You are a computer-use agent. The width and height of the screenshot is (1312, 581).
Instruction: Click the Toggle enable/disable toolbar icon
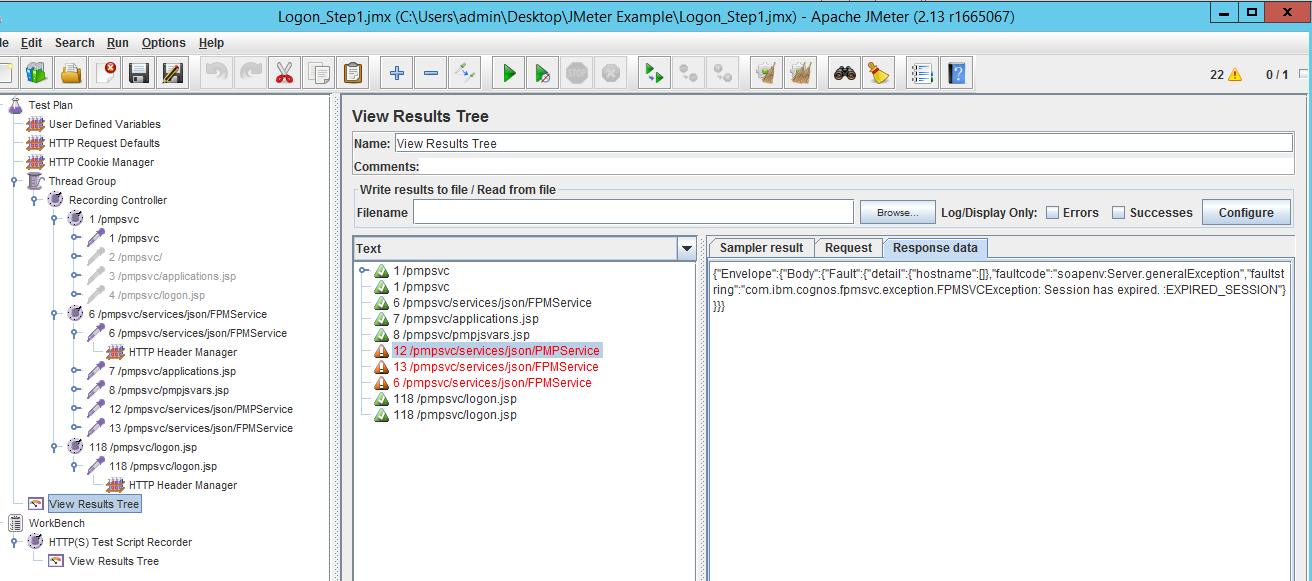[x=465, y=73]
